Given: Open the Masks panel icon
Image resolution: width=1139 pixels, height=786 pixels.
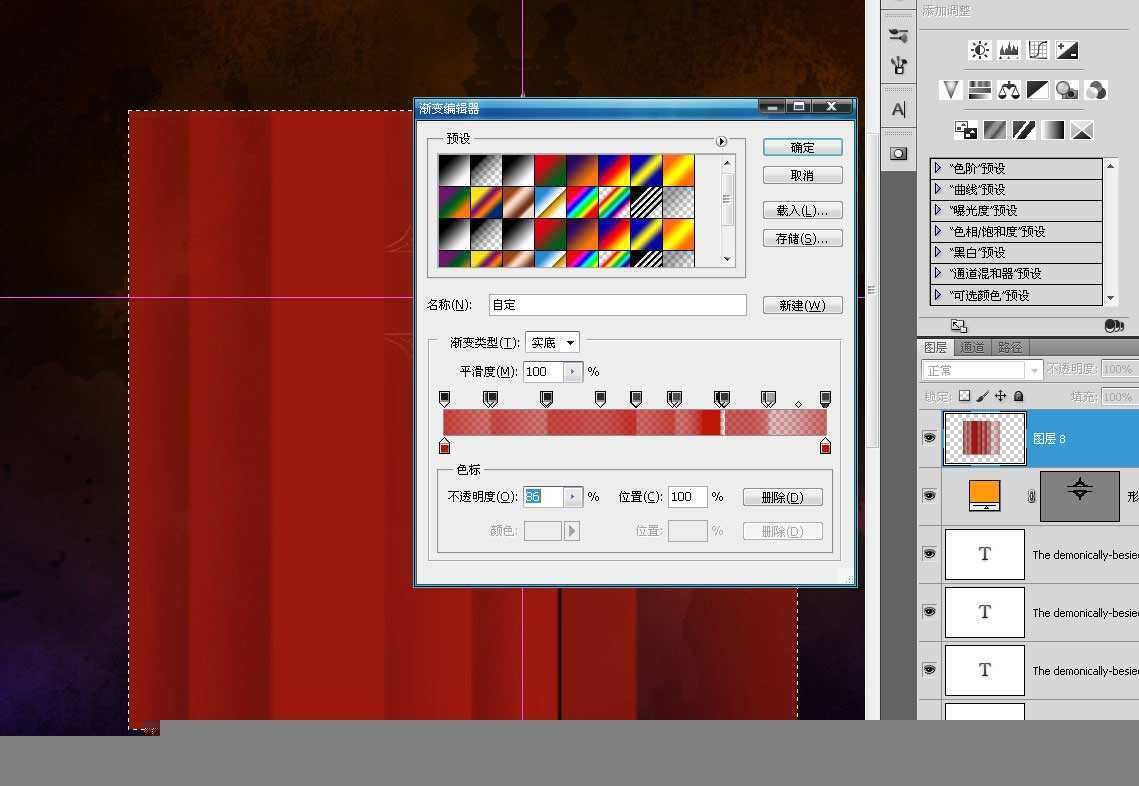Looking at the screenshot, I should [x=899, y=154].
